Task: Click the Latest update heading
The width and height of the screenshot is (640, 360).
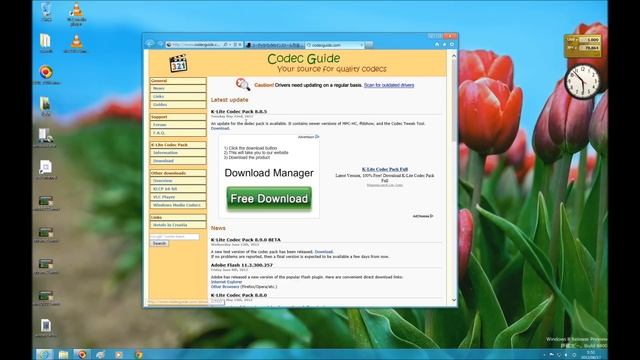Action: click(229, 100)
